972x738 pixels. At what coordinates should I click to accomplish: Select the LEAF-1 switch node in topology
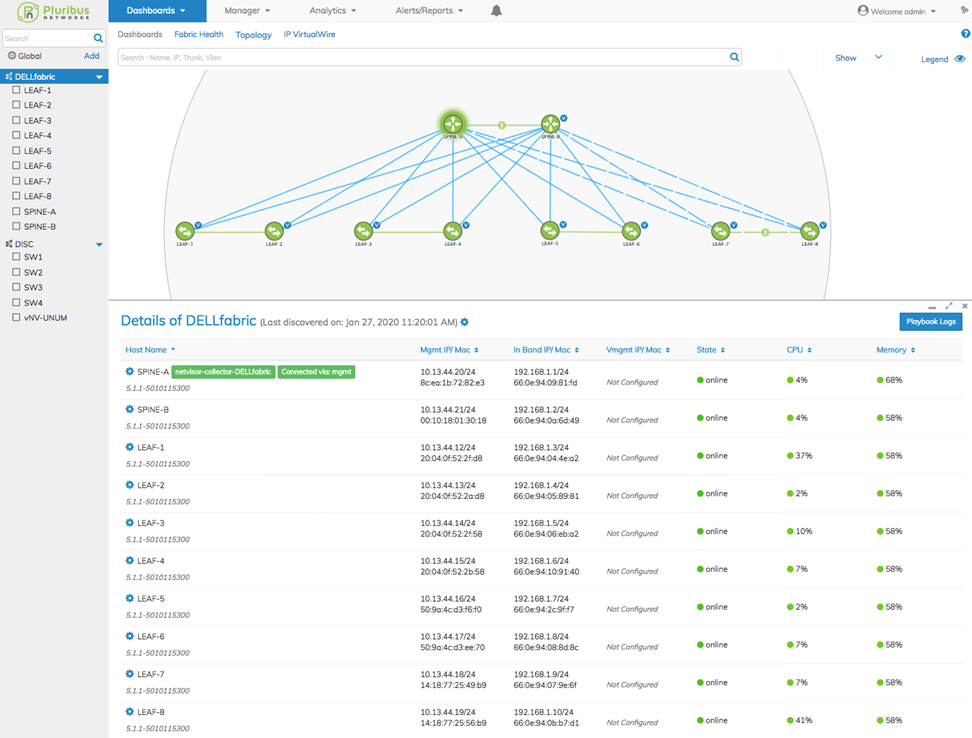pos(185,231)
